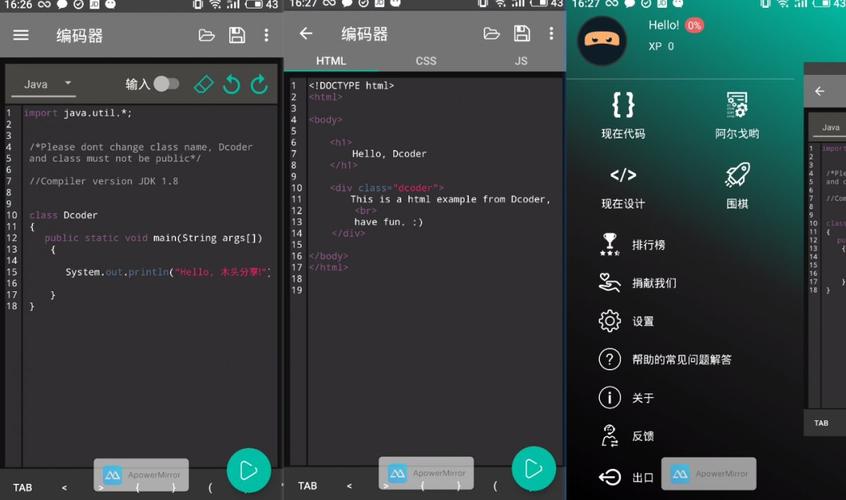
Task: Switch to the JS tab
Action: tap(521, 61)
